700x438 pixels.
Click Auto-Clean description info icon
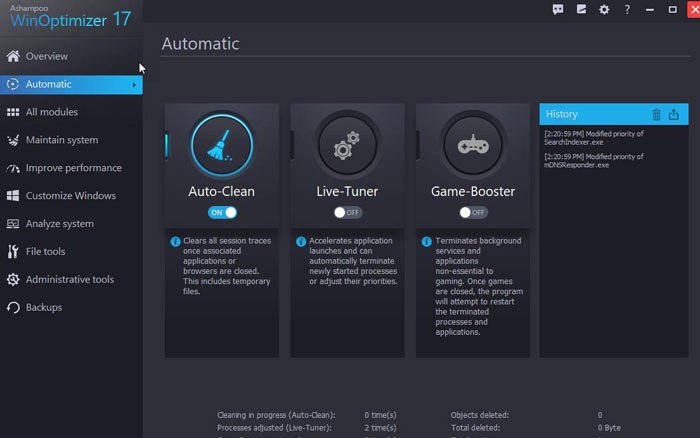point(175,242)
